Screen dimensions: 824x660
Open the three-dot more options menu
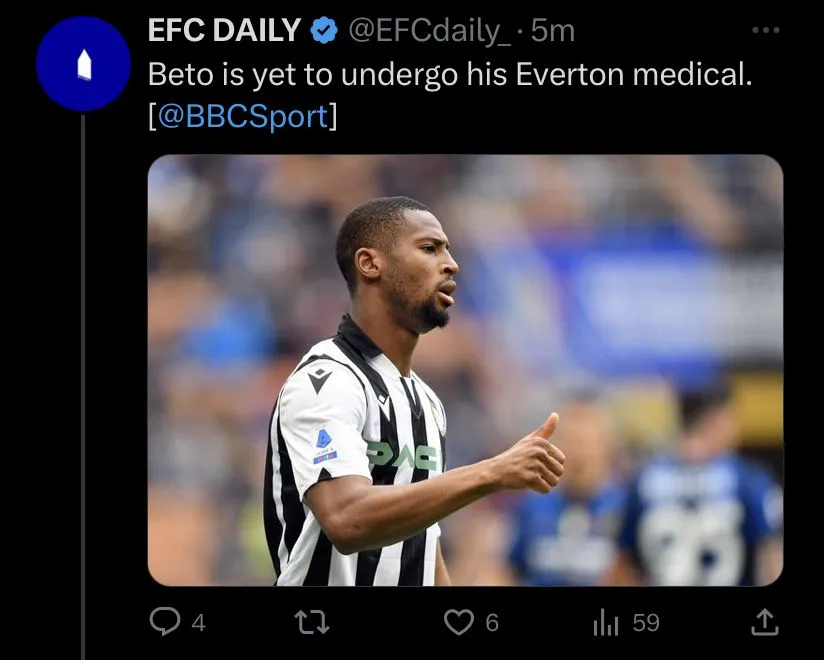coord(765,31)
